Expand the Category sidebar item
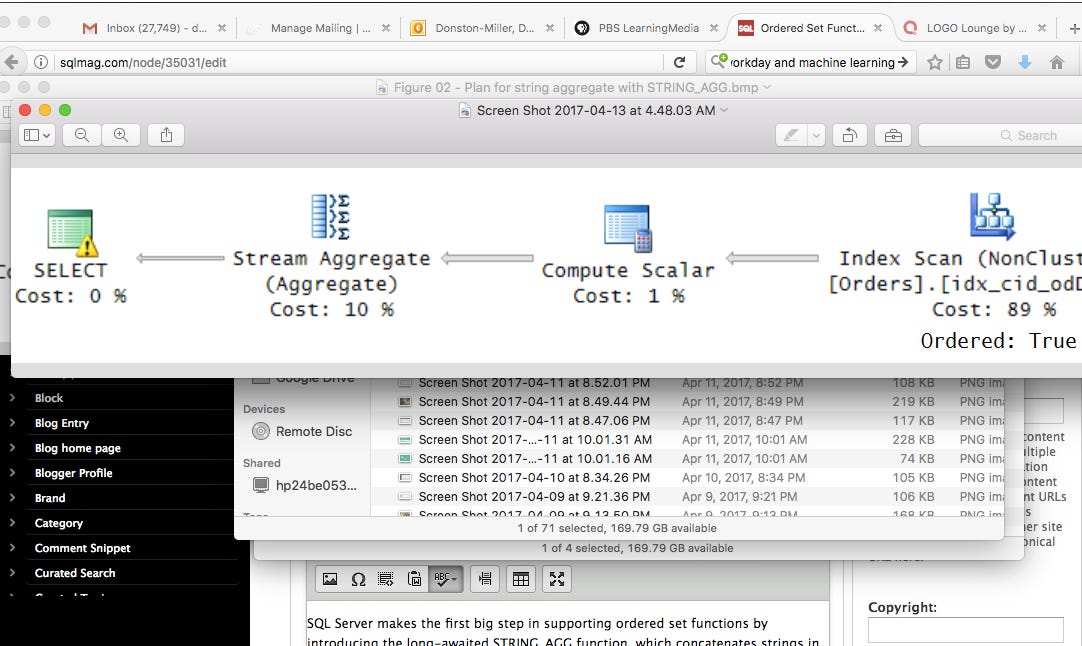Viewport: 1082px width, 646px height. pos(12,523)
